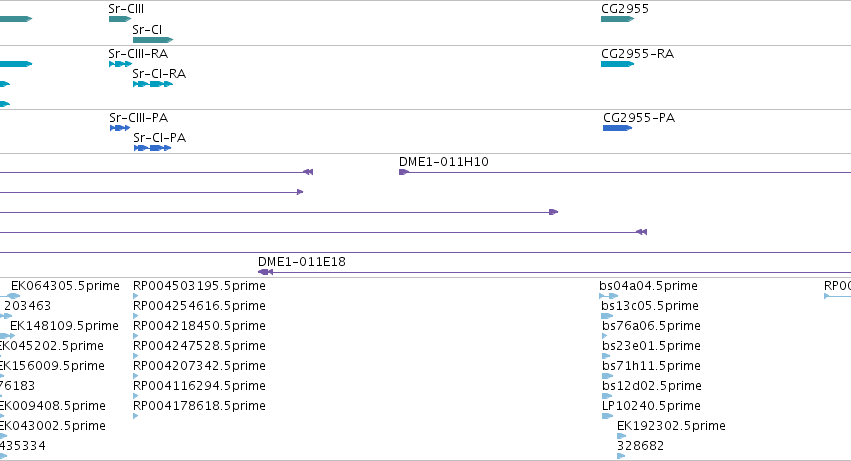This screenshot has width=851, height=461.
Task: Click the bs04a04.5prime label
Action: click(x=649, y=286)
